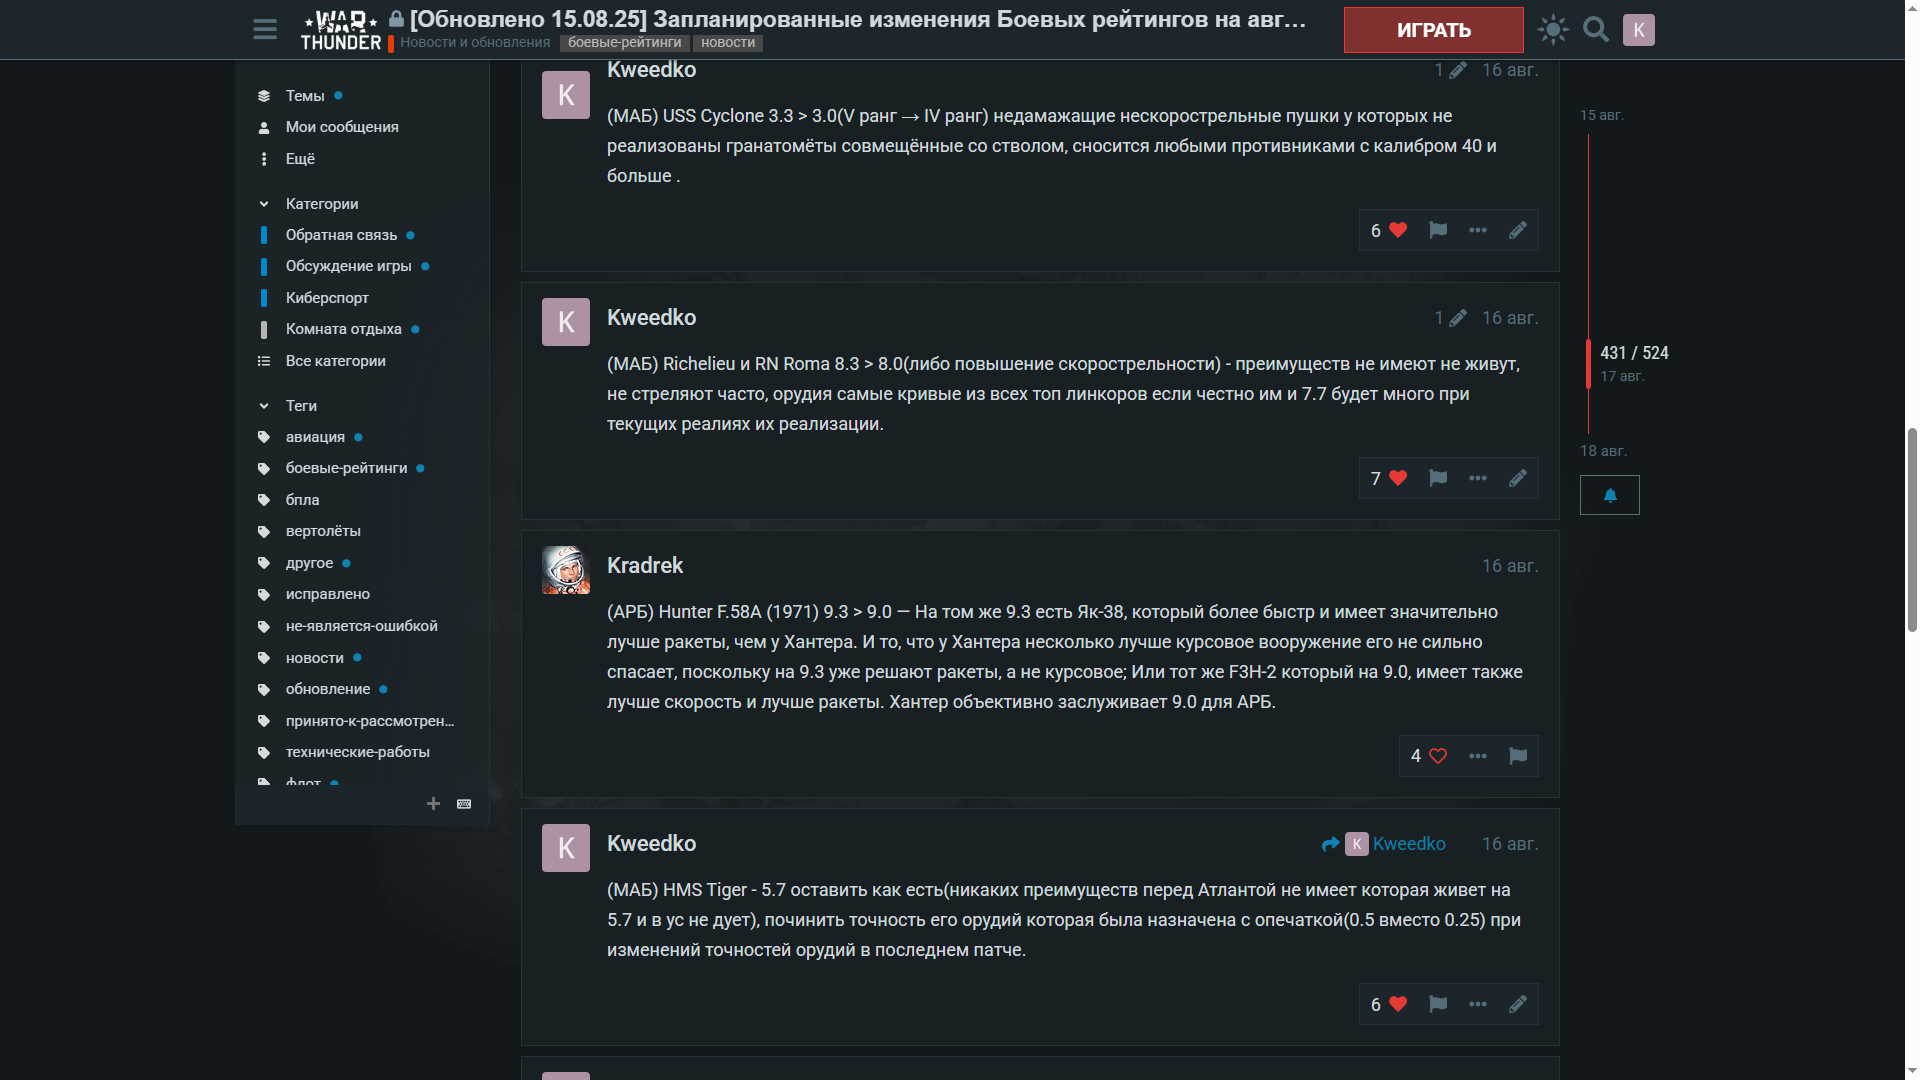1920x1080 pixels.
Task: Click the ИГРАТЬ button
Action: 1433,30
